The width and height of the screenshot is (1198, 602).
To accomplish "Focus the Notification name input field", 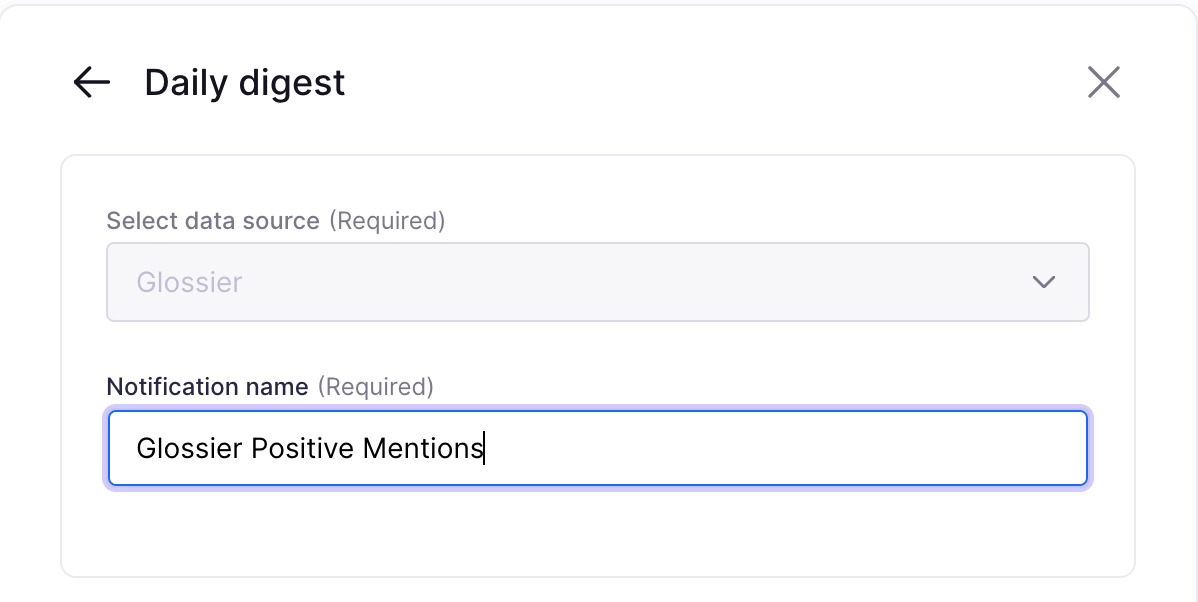I will pyautogui.click(x=597, y=448).
